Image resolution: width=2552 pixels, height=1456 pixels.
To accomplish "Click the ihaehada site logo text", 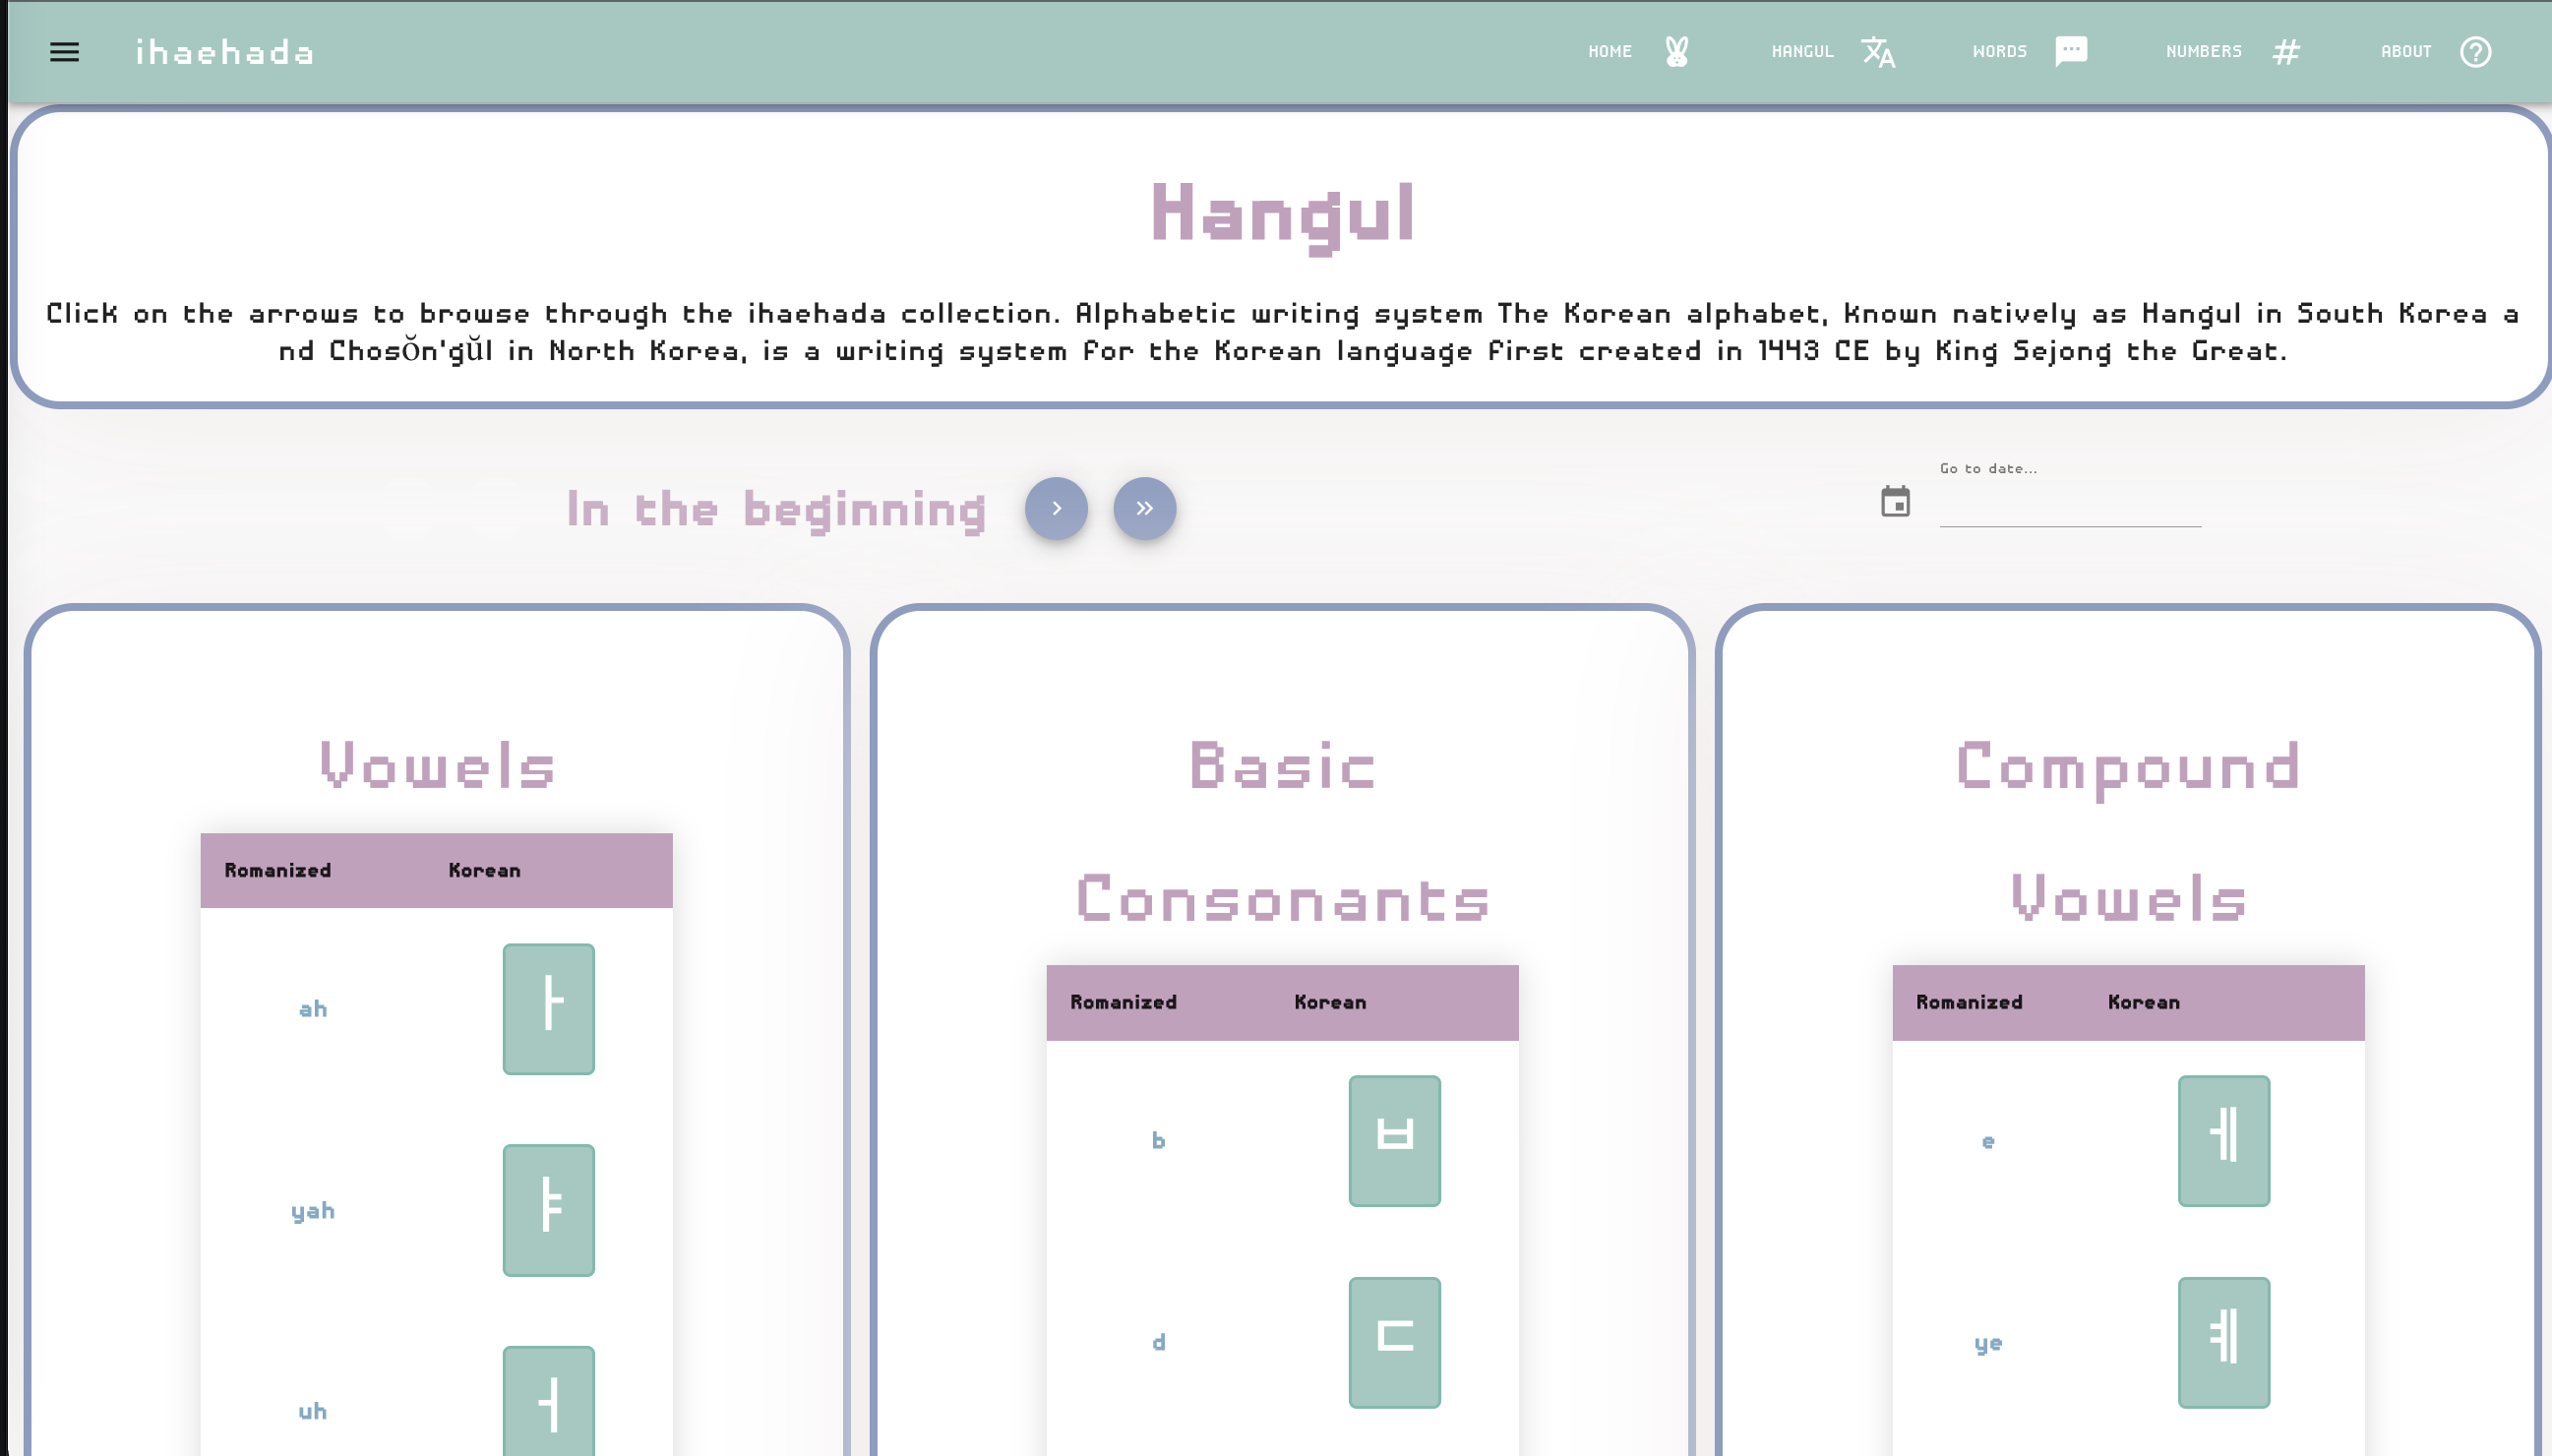I will pos(225,52).
